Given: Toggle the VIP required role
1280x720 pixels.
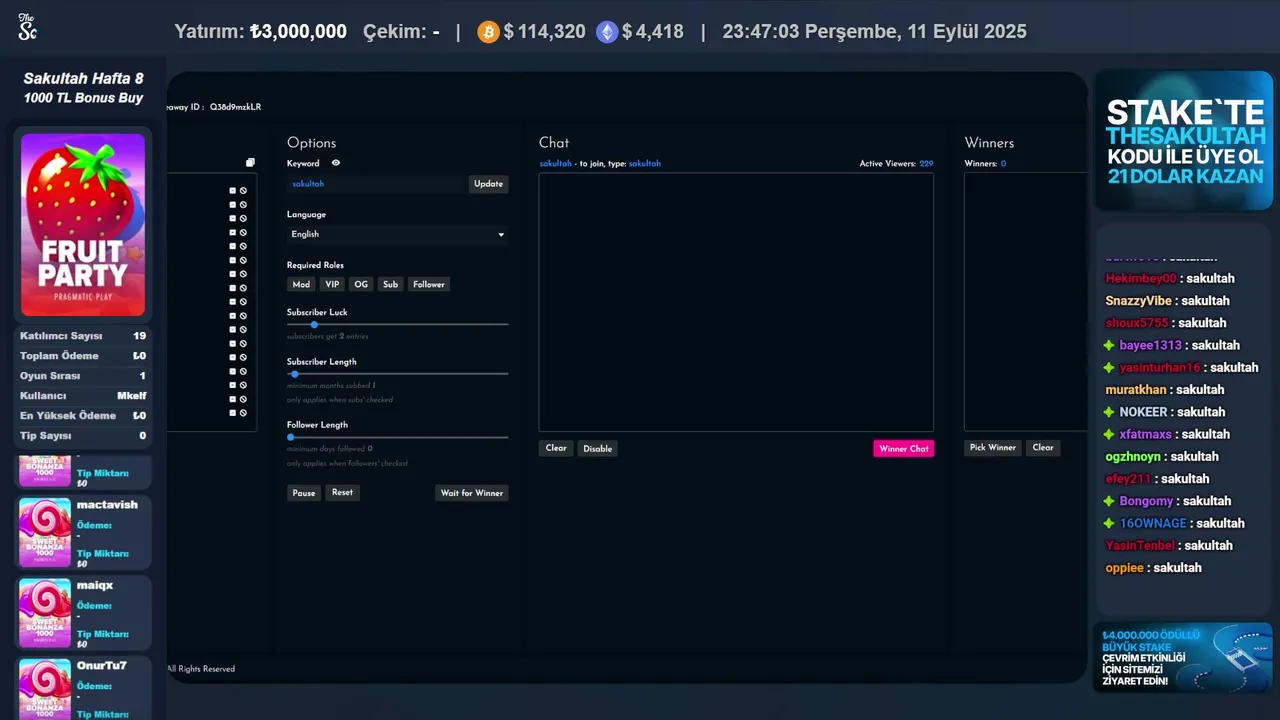Looking at the screenshot, I should tap(332, 284).
